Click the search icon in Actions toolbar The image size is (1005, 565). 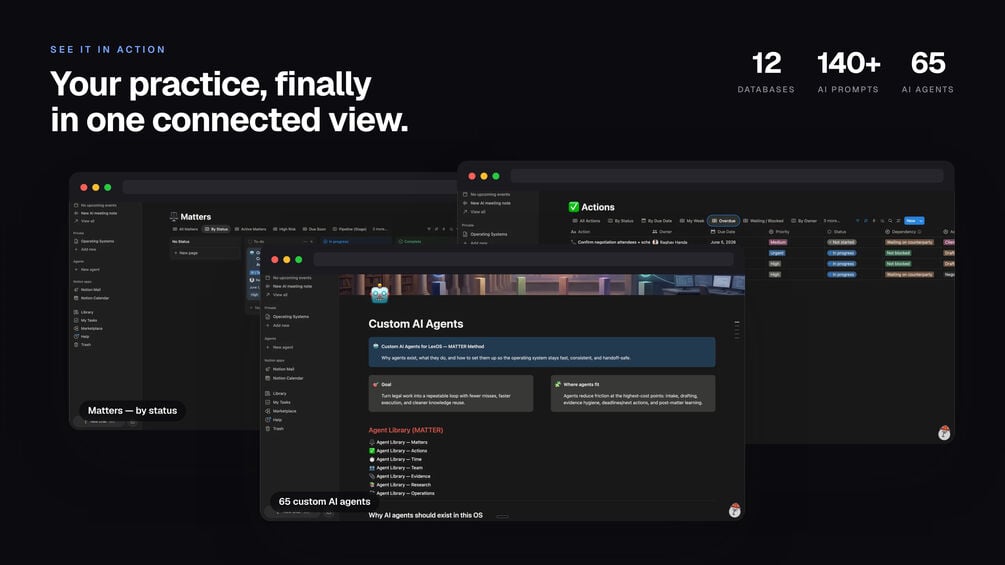(890, 221)
